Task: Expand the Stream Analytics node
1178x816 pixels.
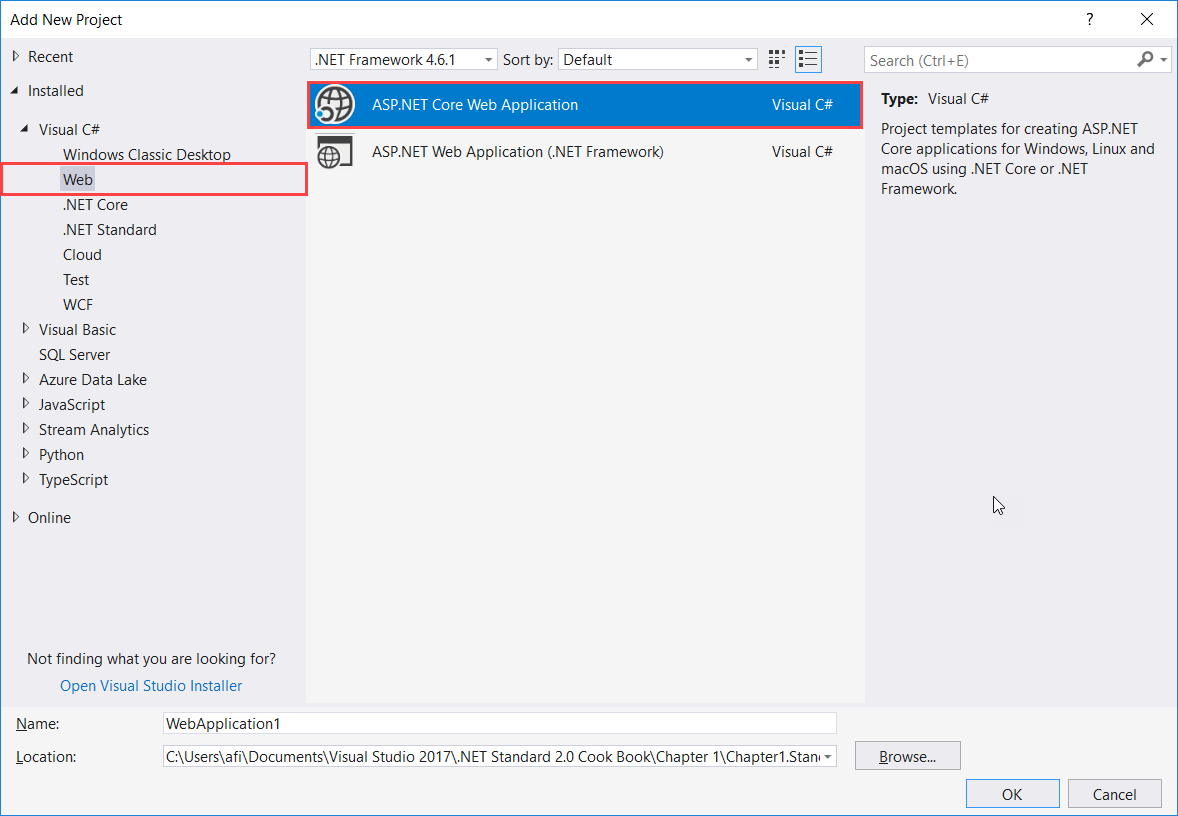Action: coord(26,429)
